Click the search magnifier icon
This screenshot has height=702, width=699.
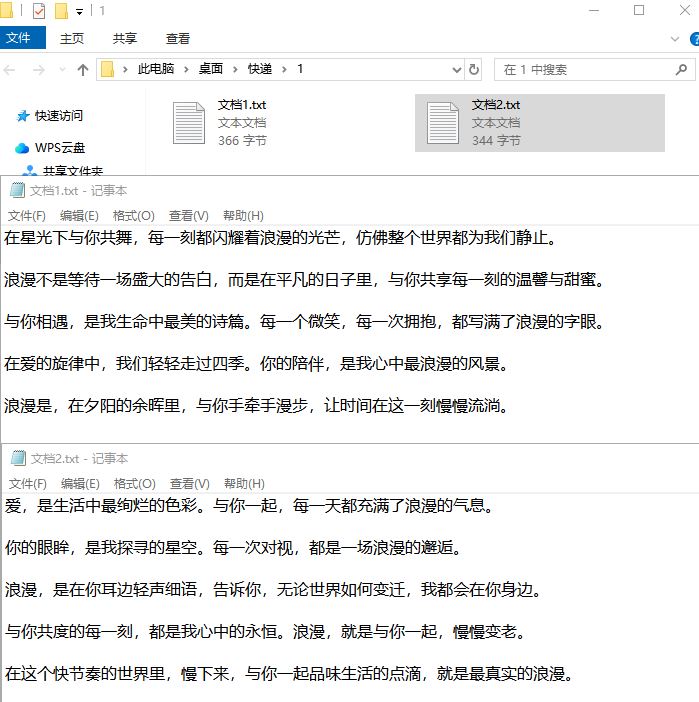681,69
